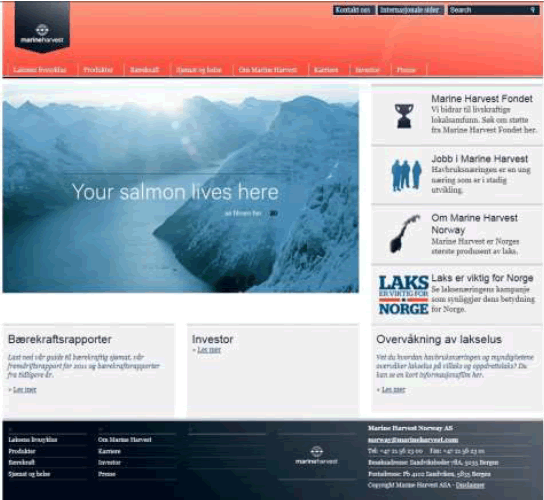The image size is (544, 500).
Task: Click the lakselus italic description text
Action: coord(455,366)
